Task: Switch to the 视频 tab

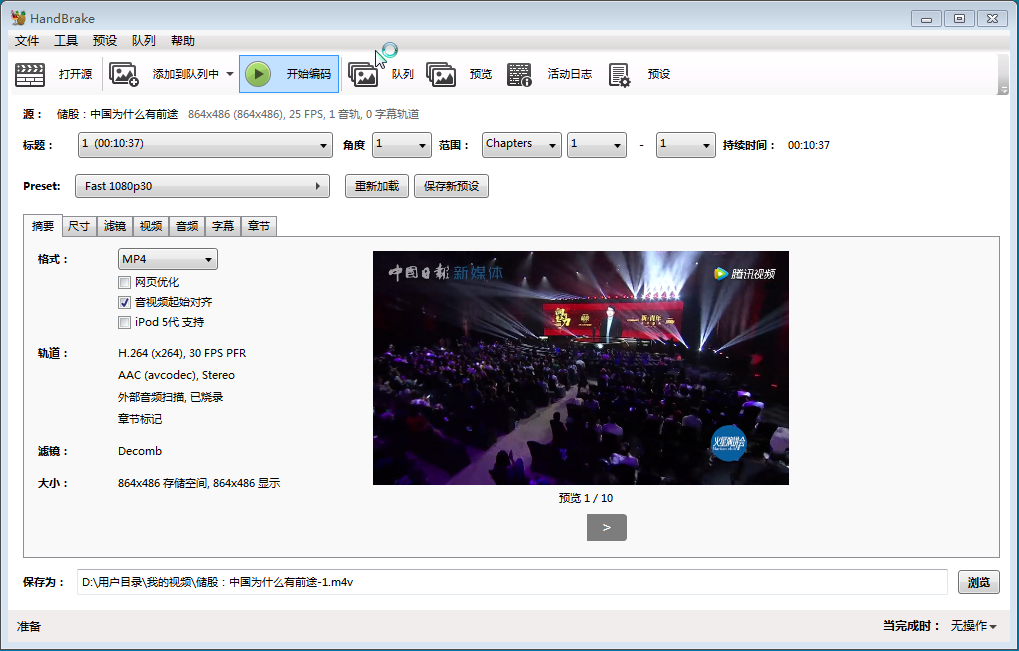Action: point(151,226)
